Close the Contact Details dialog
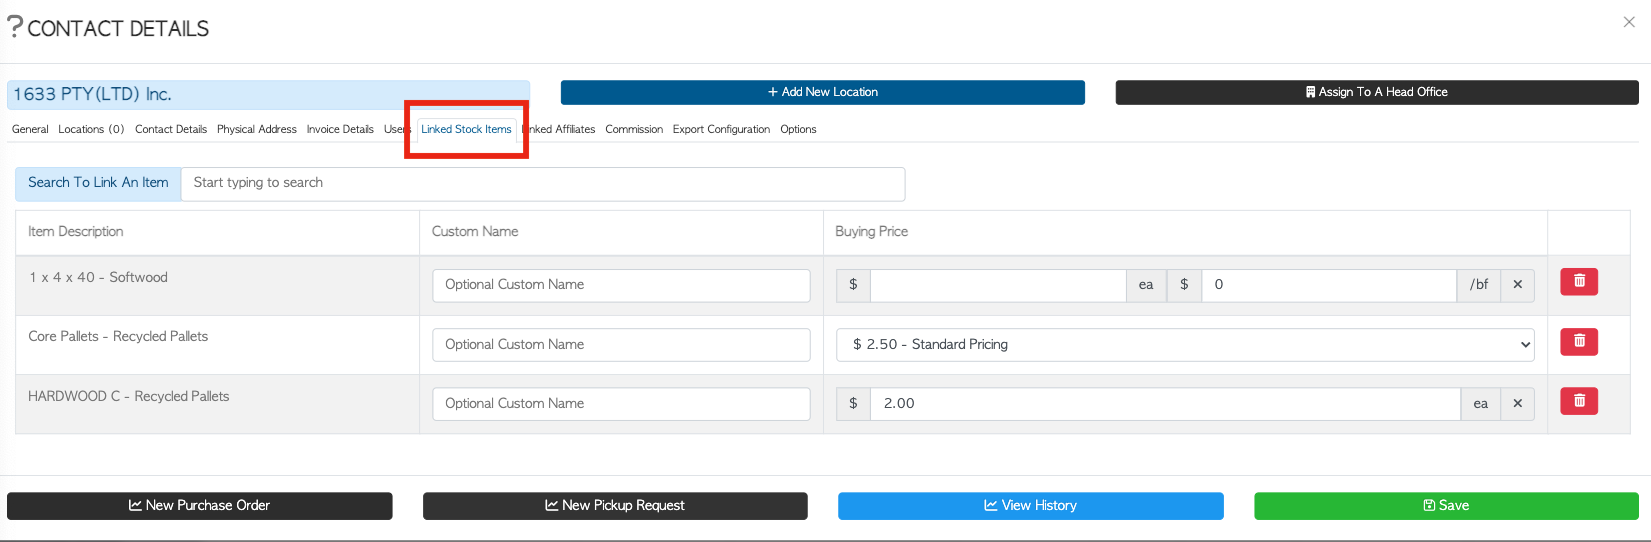The height and width of the screenshot is (542, 1651). point(1629,22)
